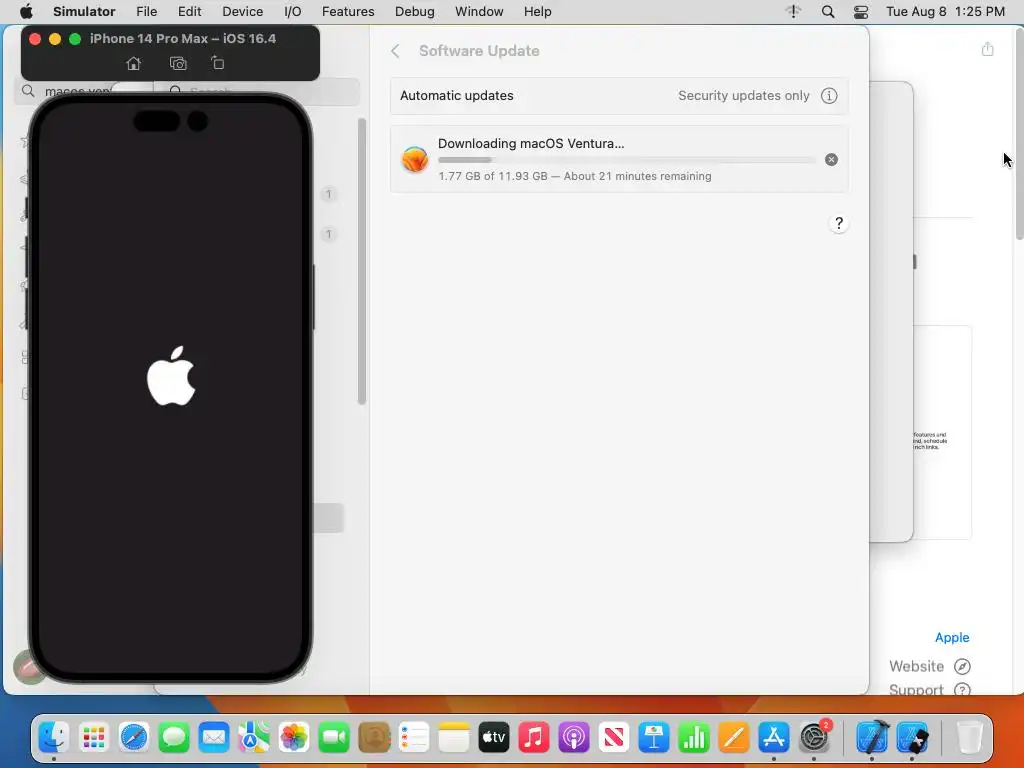Open Xcode from the Dock
The height and width of the screenshot is (768, 1024).
[x=872, y=738]
